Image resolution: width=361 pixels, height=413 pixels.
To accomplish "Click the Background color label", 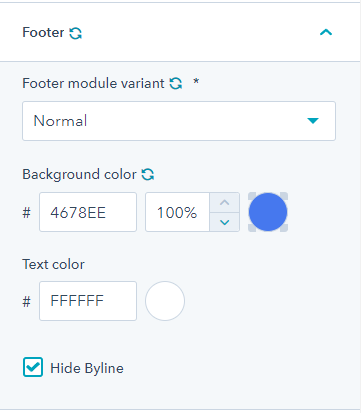I will [79, 174].
